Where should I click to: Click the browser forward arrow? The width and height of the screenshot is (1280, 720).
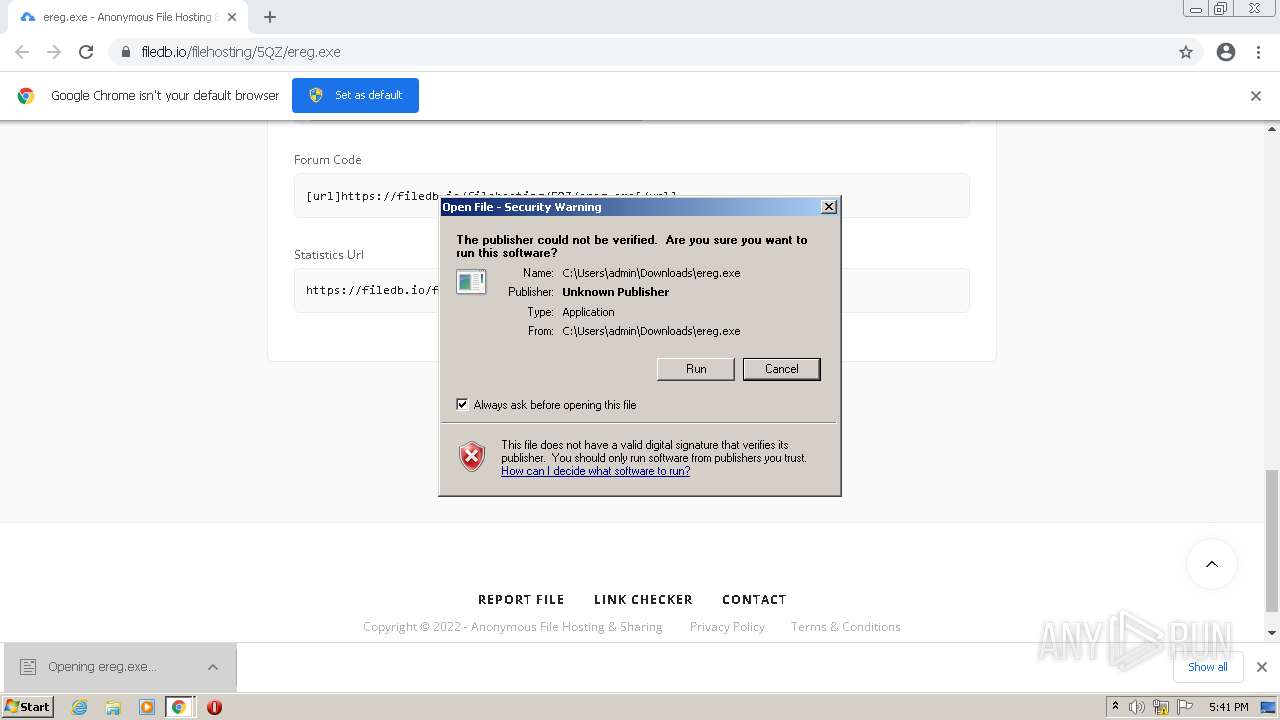click(54, 52)
